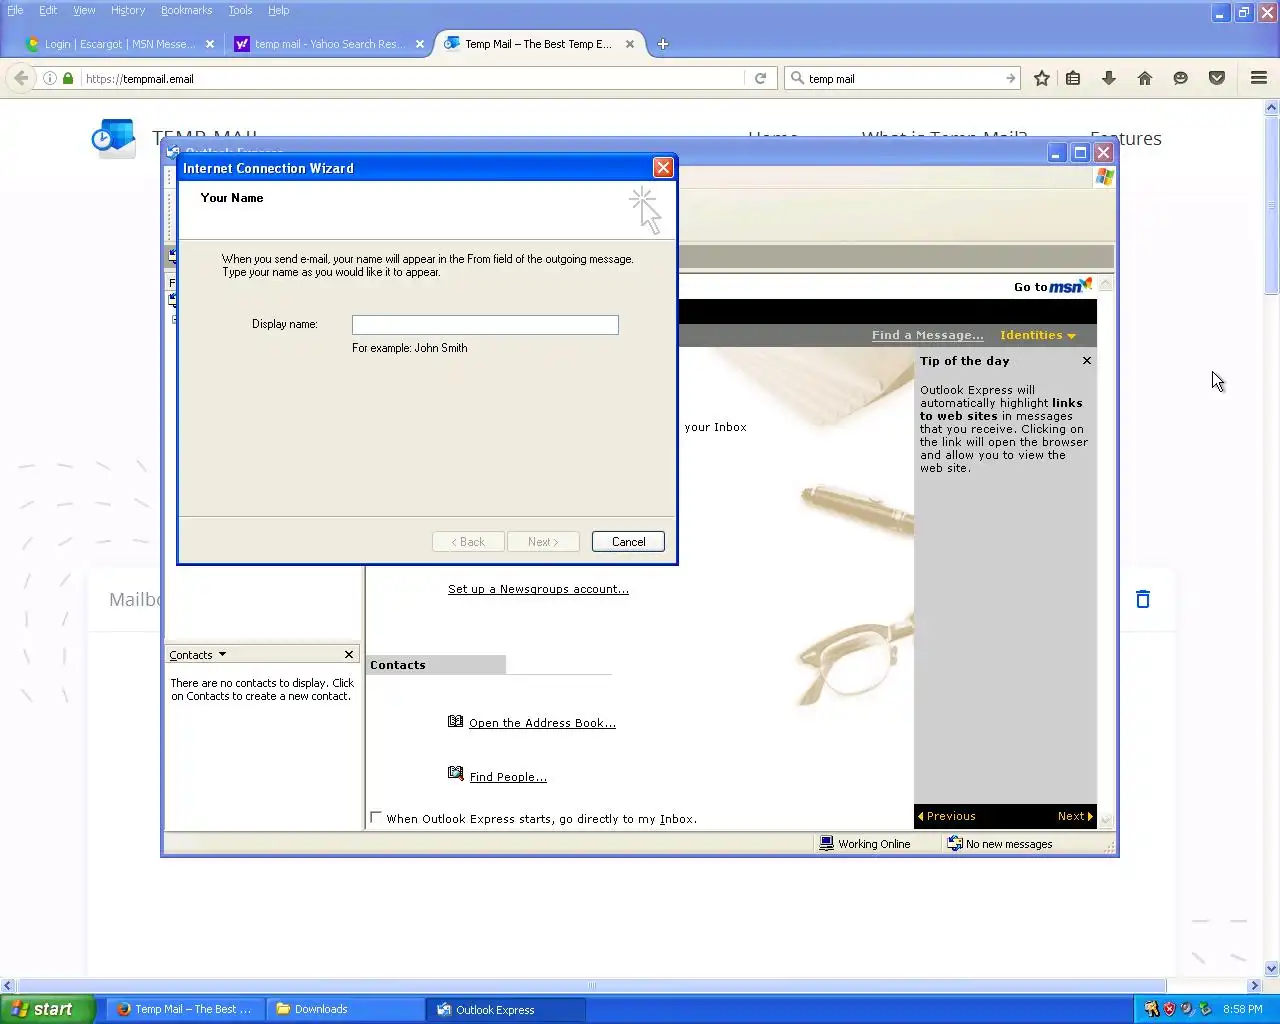Close the Temp Mail browser tab
1280x1024 pixels.
point(630,44)
